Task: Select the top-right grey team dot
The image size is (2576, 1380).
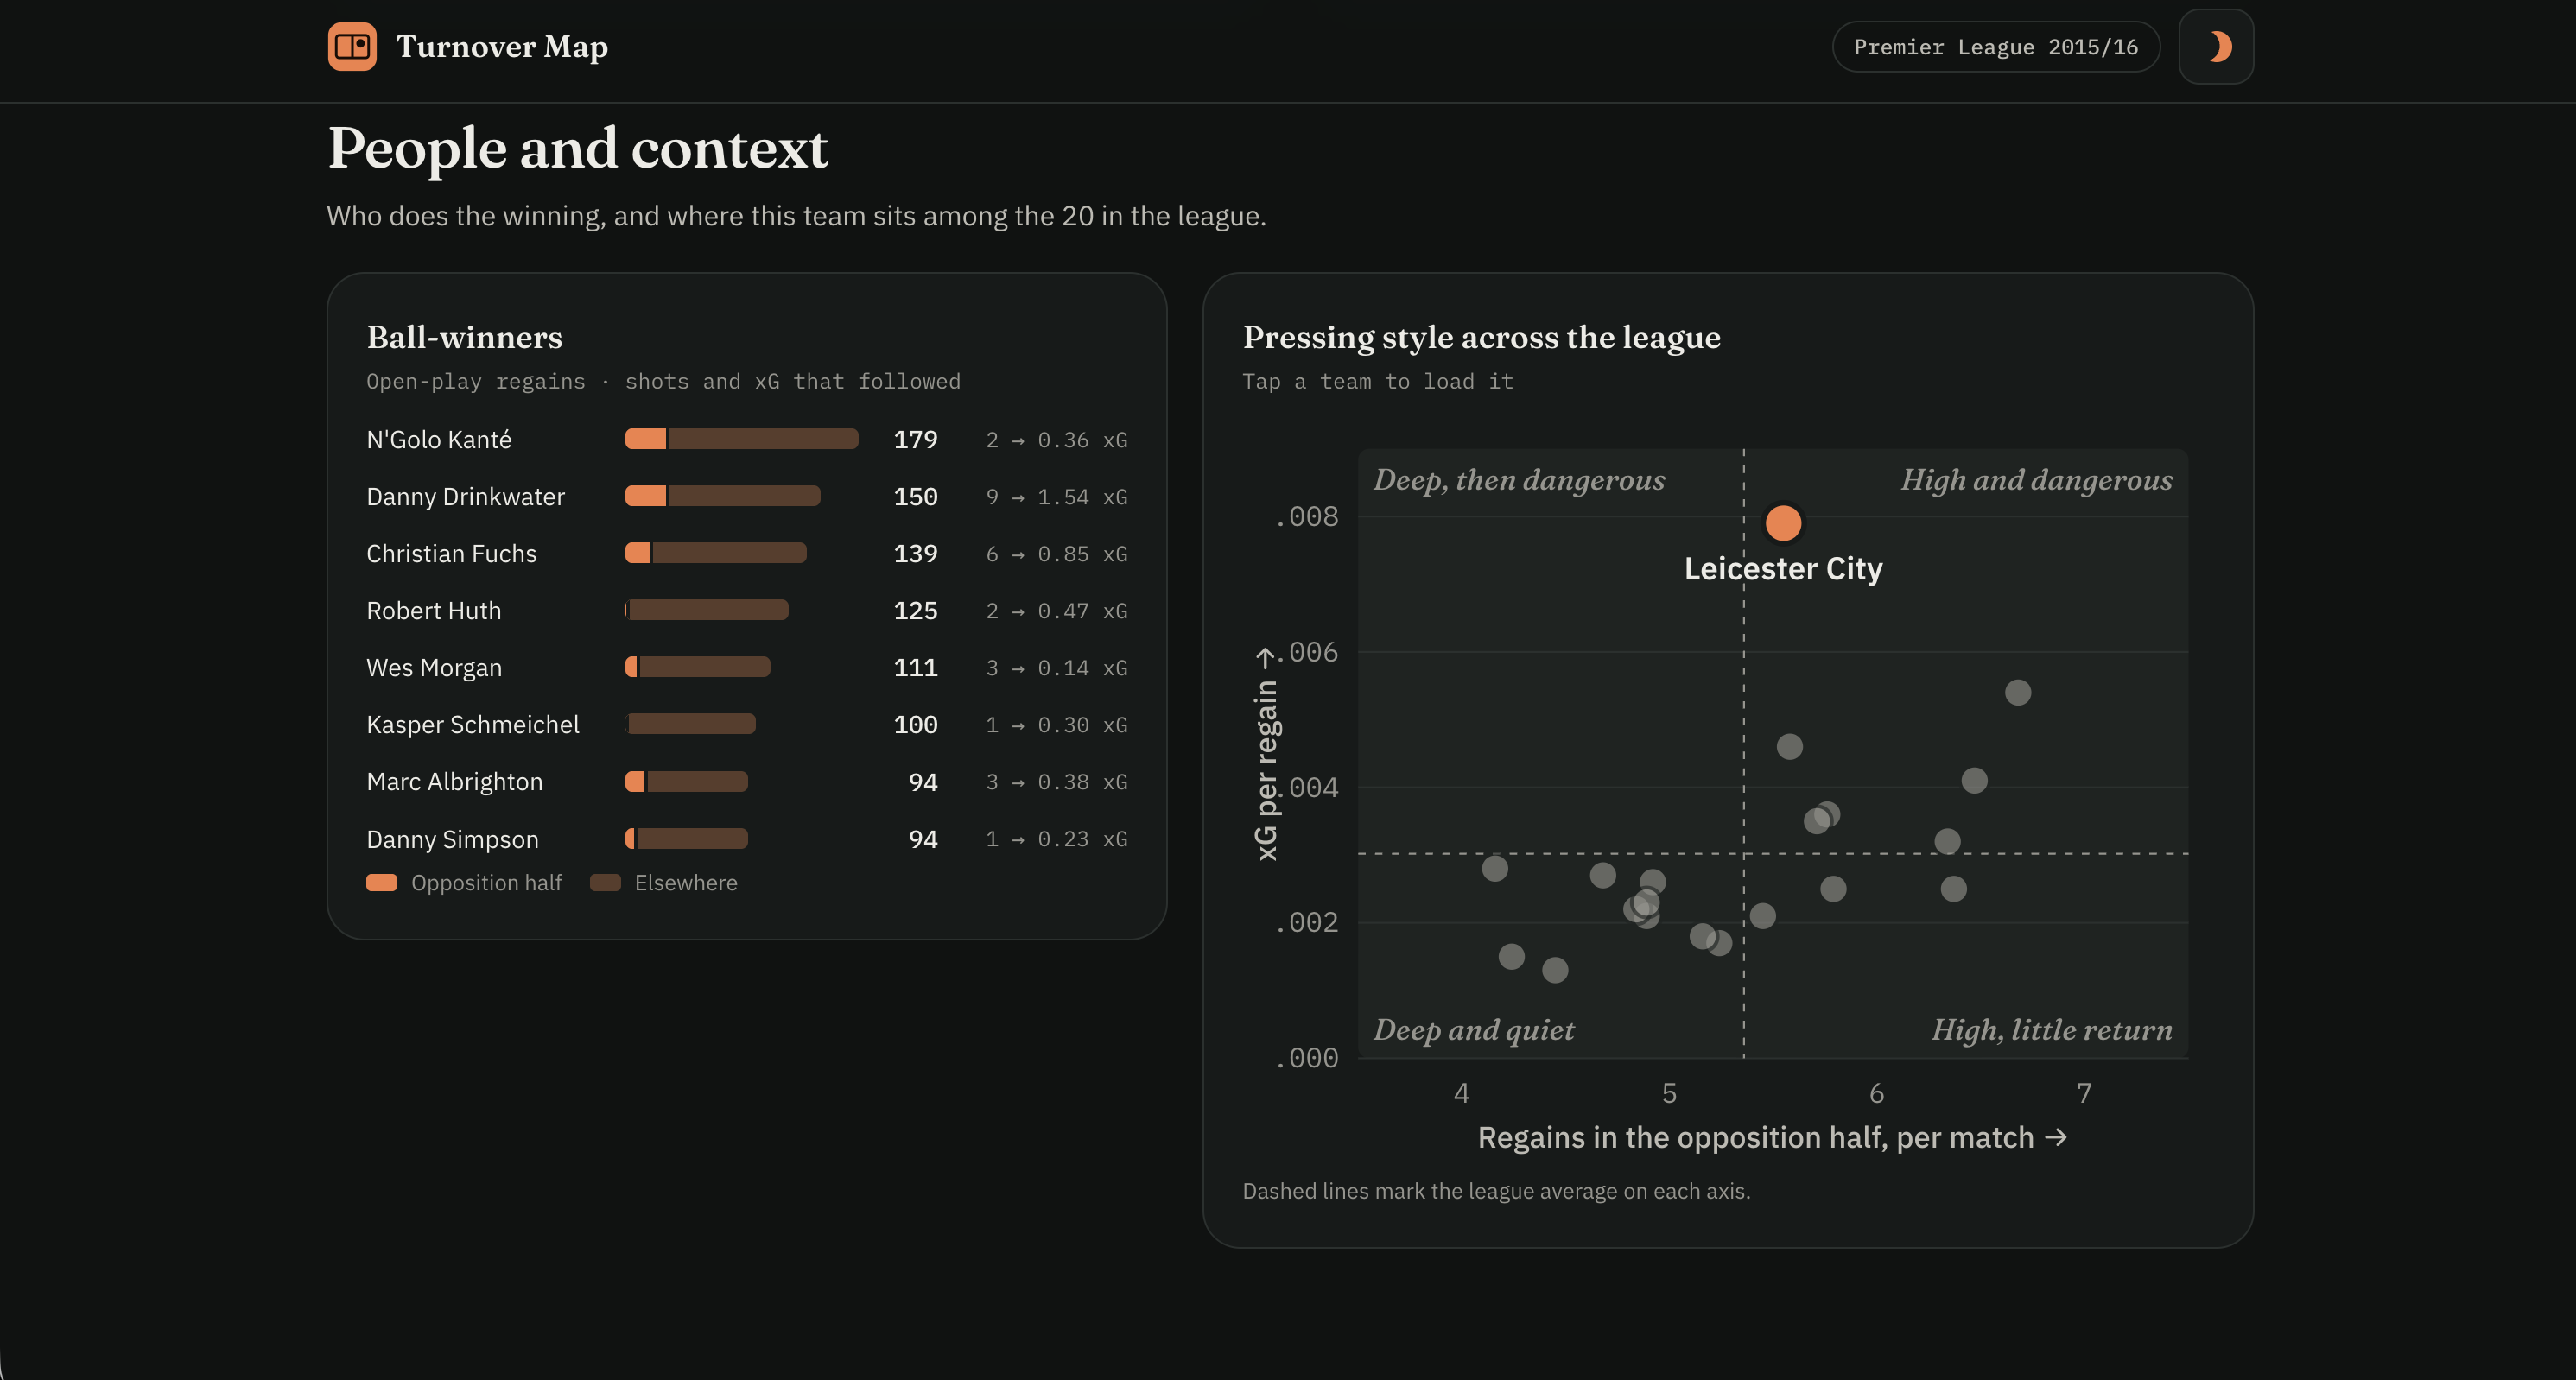Action: (2018, 692)
